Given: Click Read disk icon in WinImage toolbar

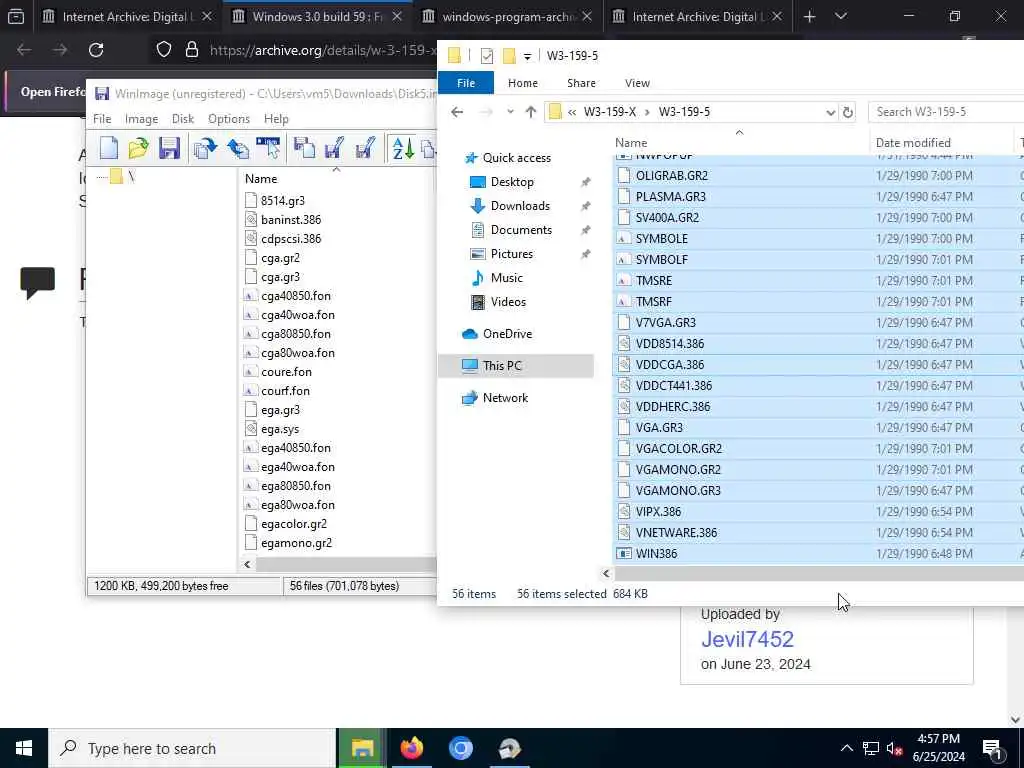Looking at the screenshot, I should [304, 149].
